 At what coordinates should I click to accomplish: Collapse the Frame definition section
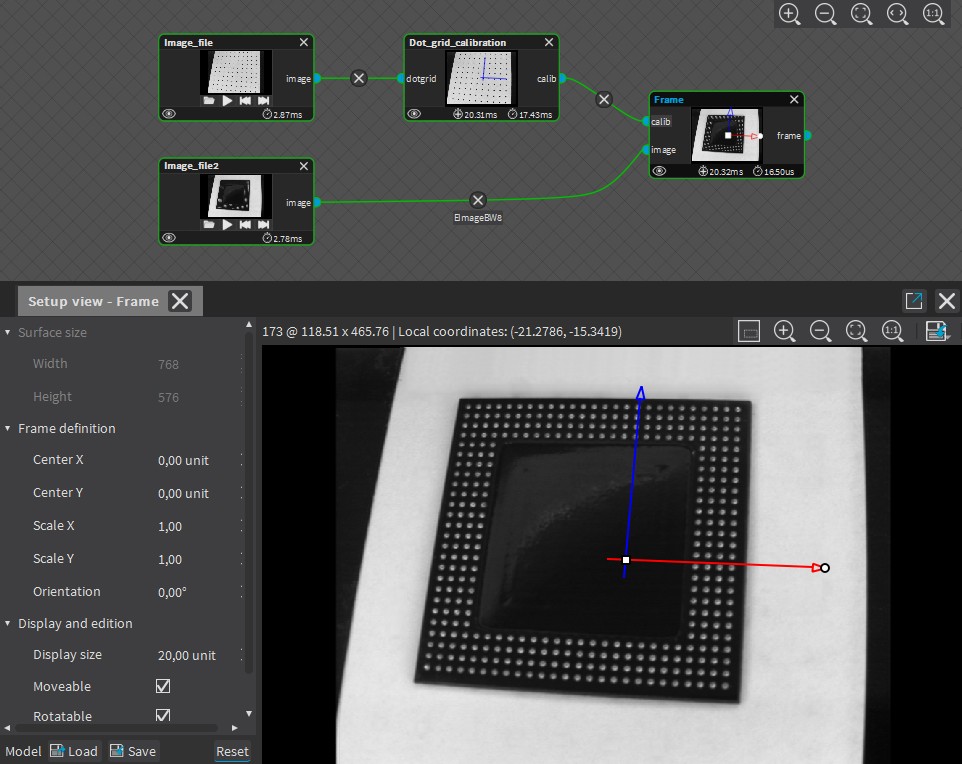[7, 428]
